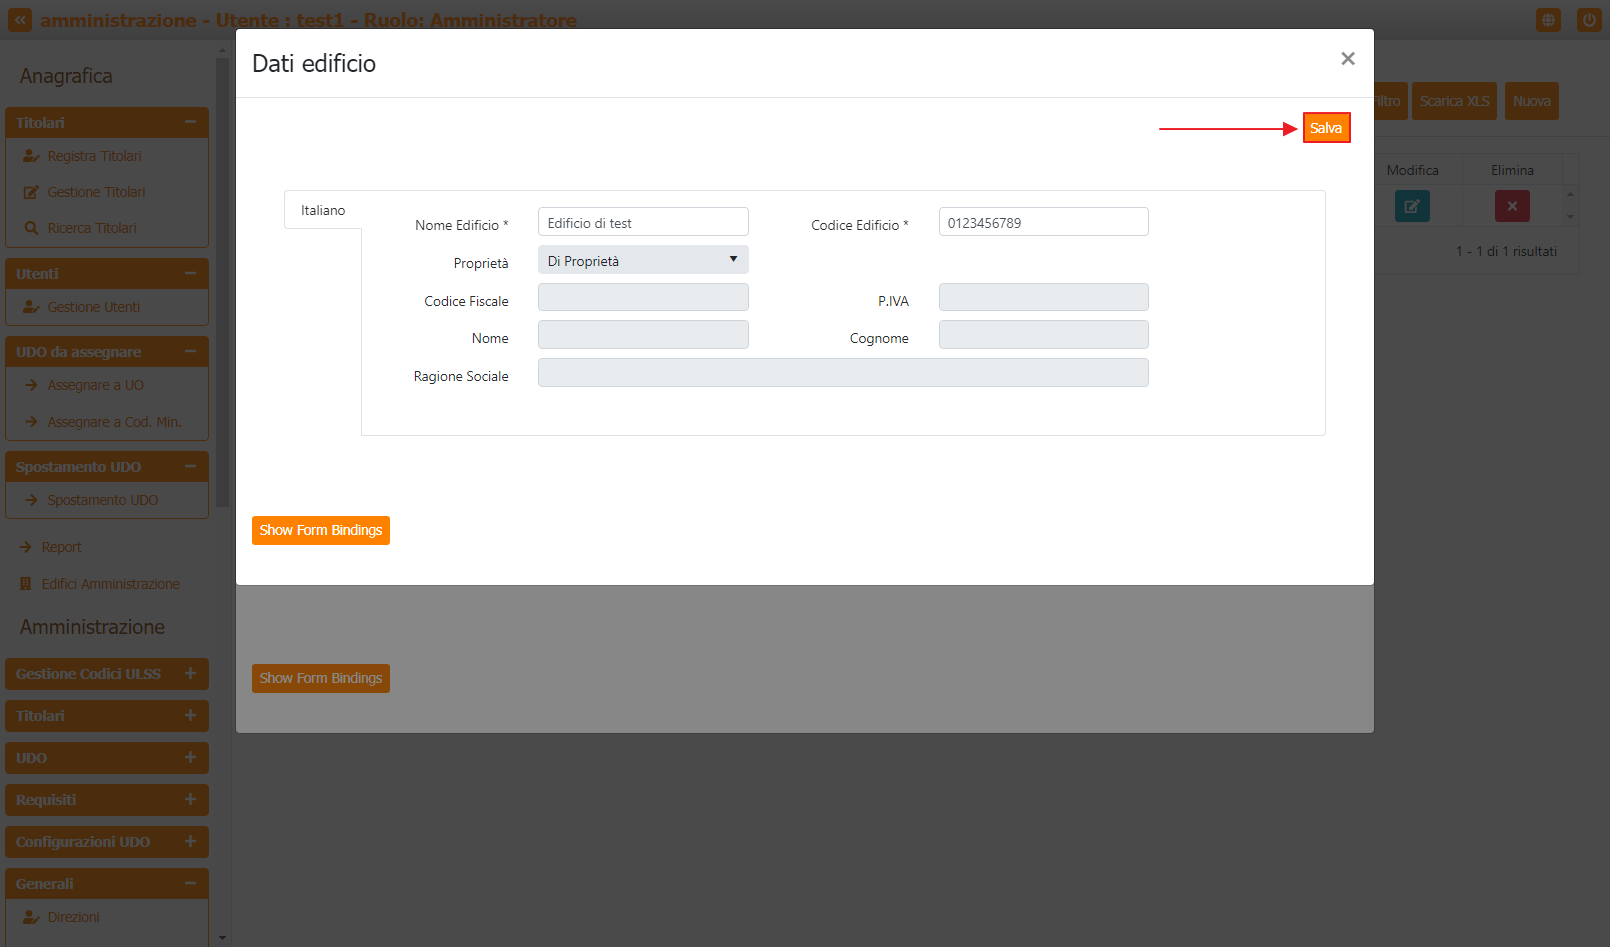This screenshot has height=947, width=1610.
Task: Click the power logout icon
Action: [x=1589, y=20]
